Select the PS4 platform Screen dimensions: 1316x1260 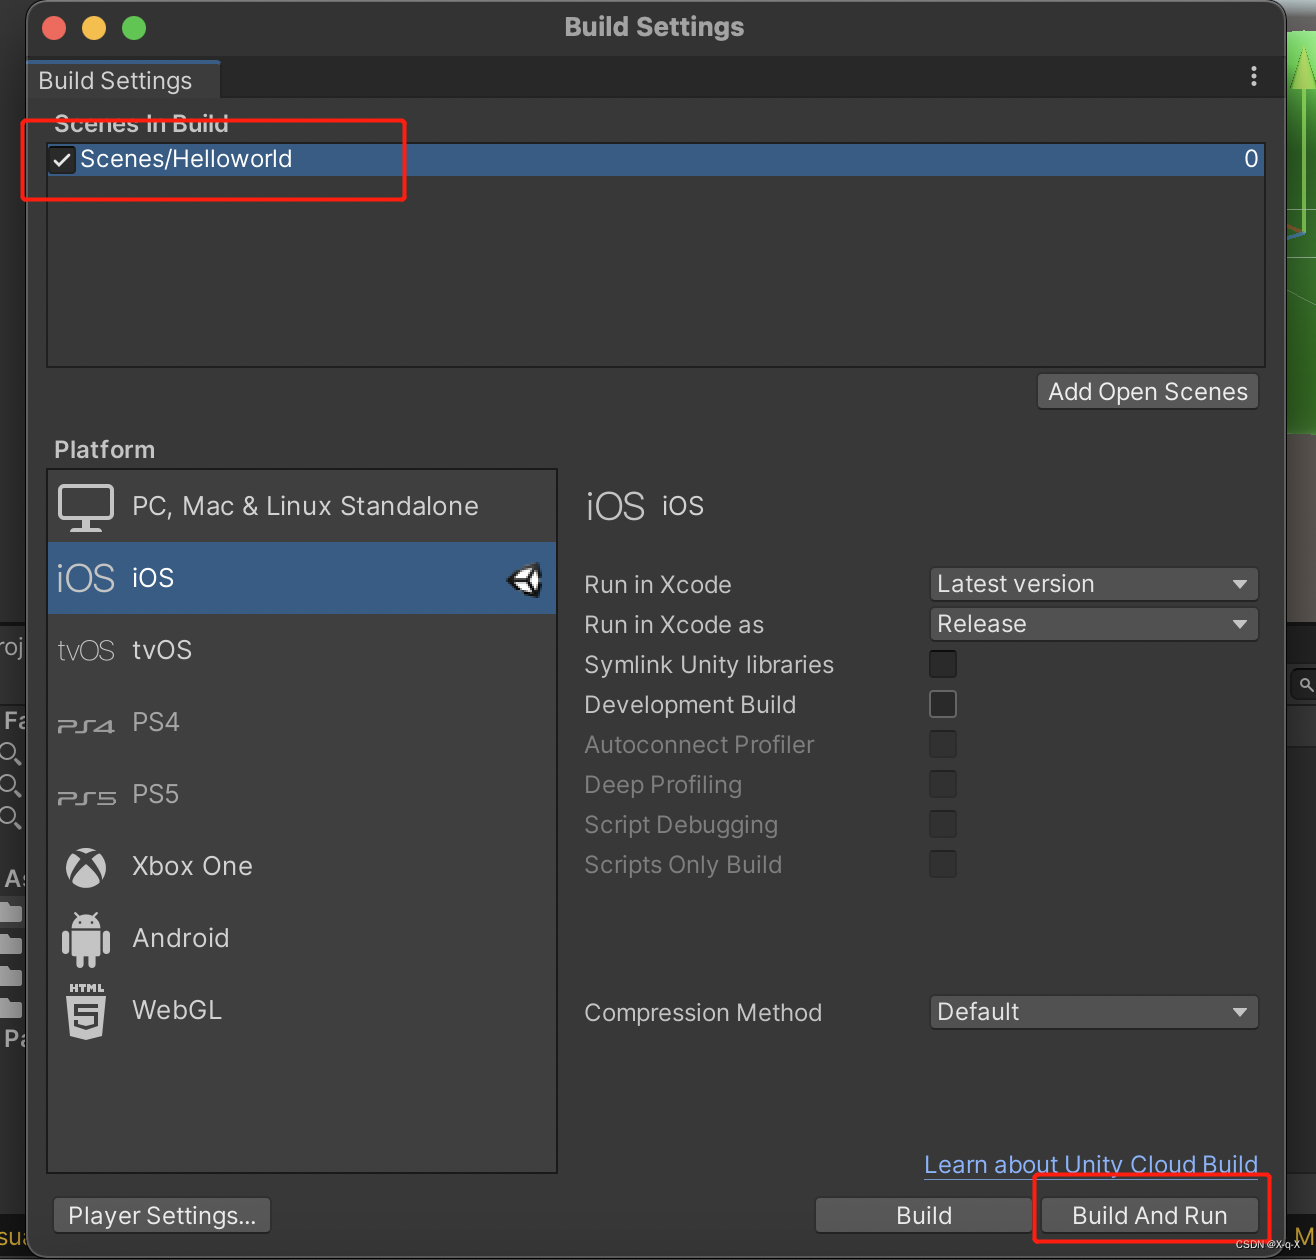[x=302, y=722]
